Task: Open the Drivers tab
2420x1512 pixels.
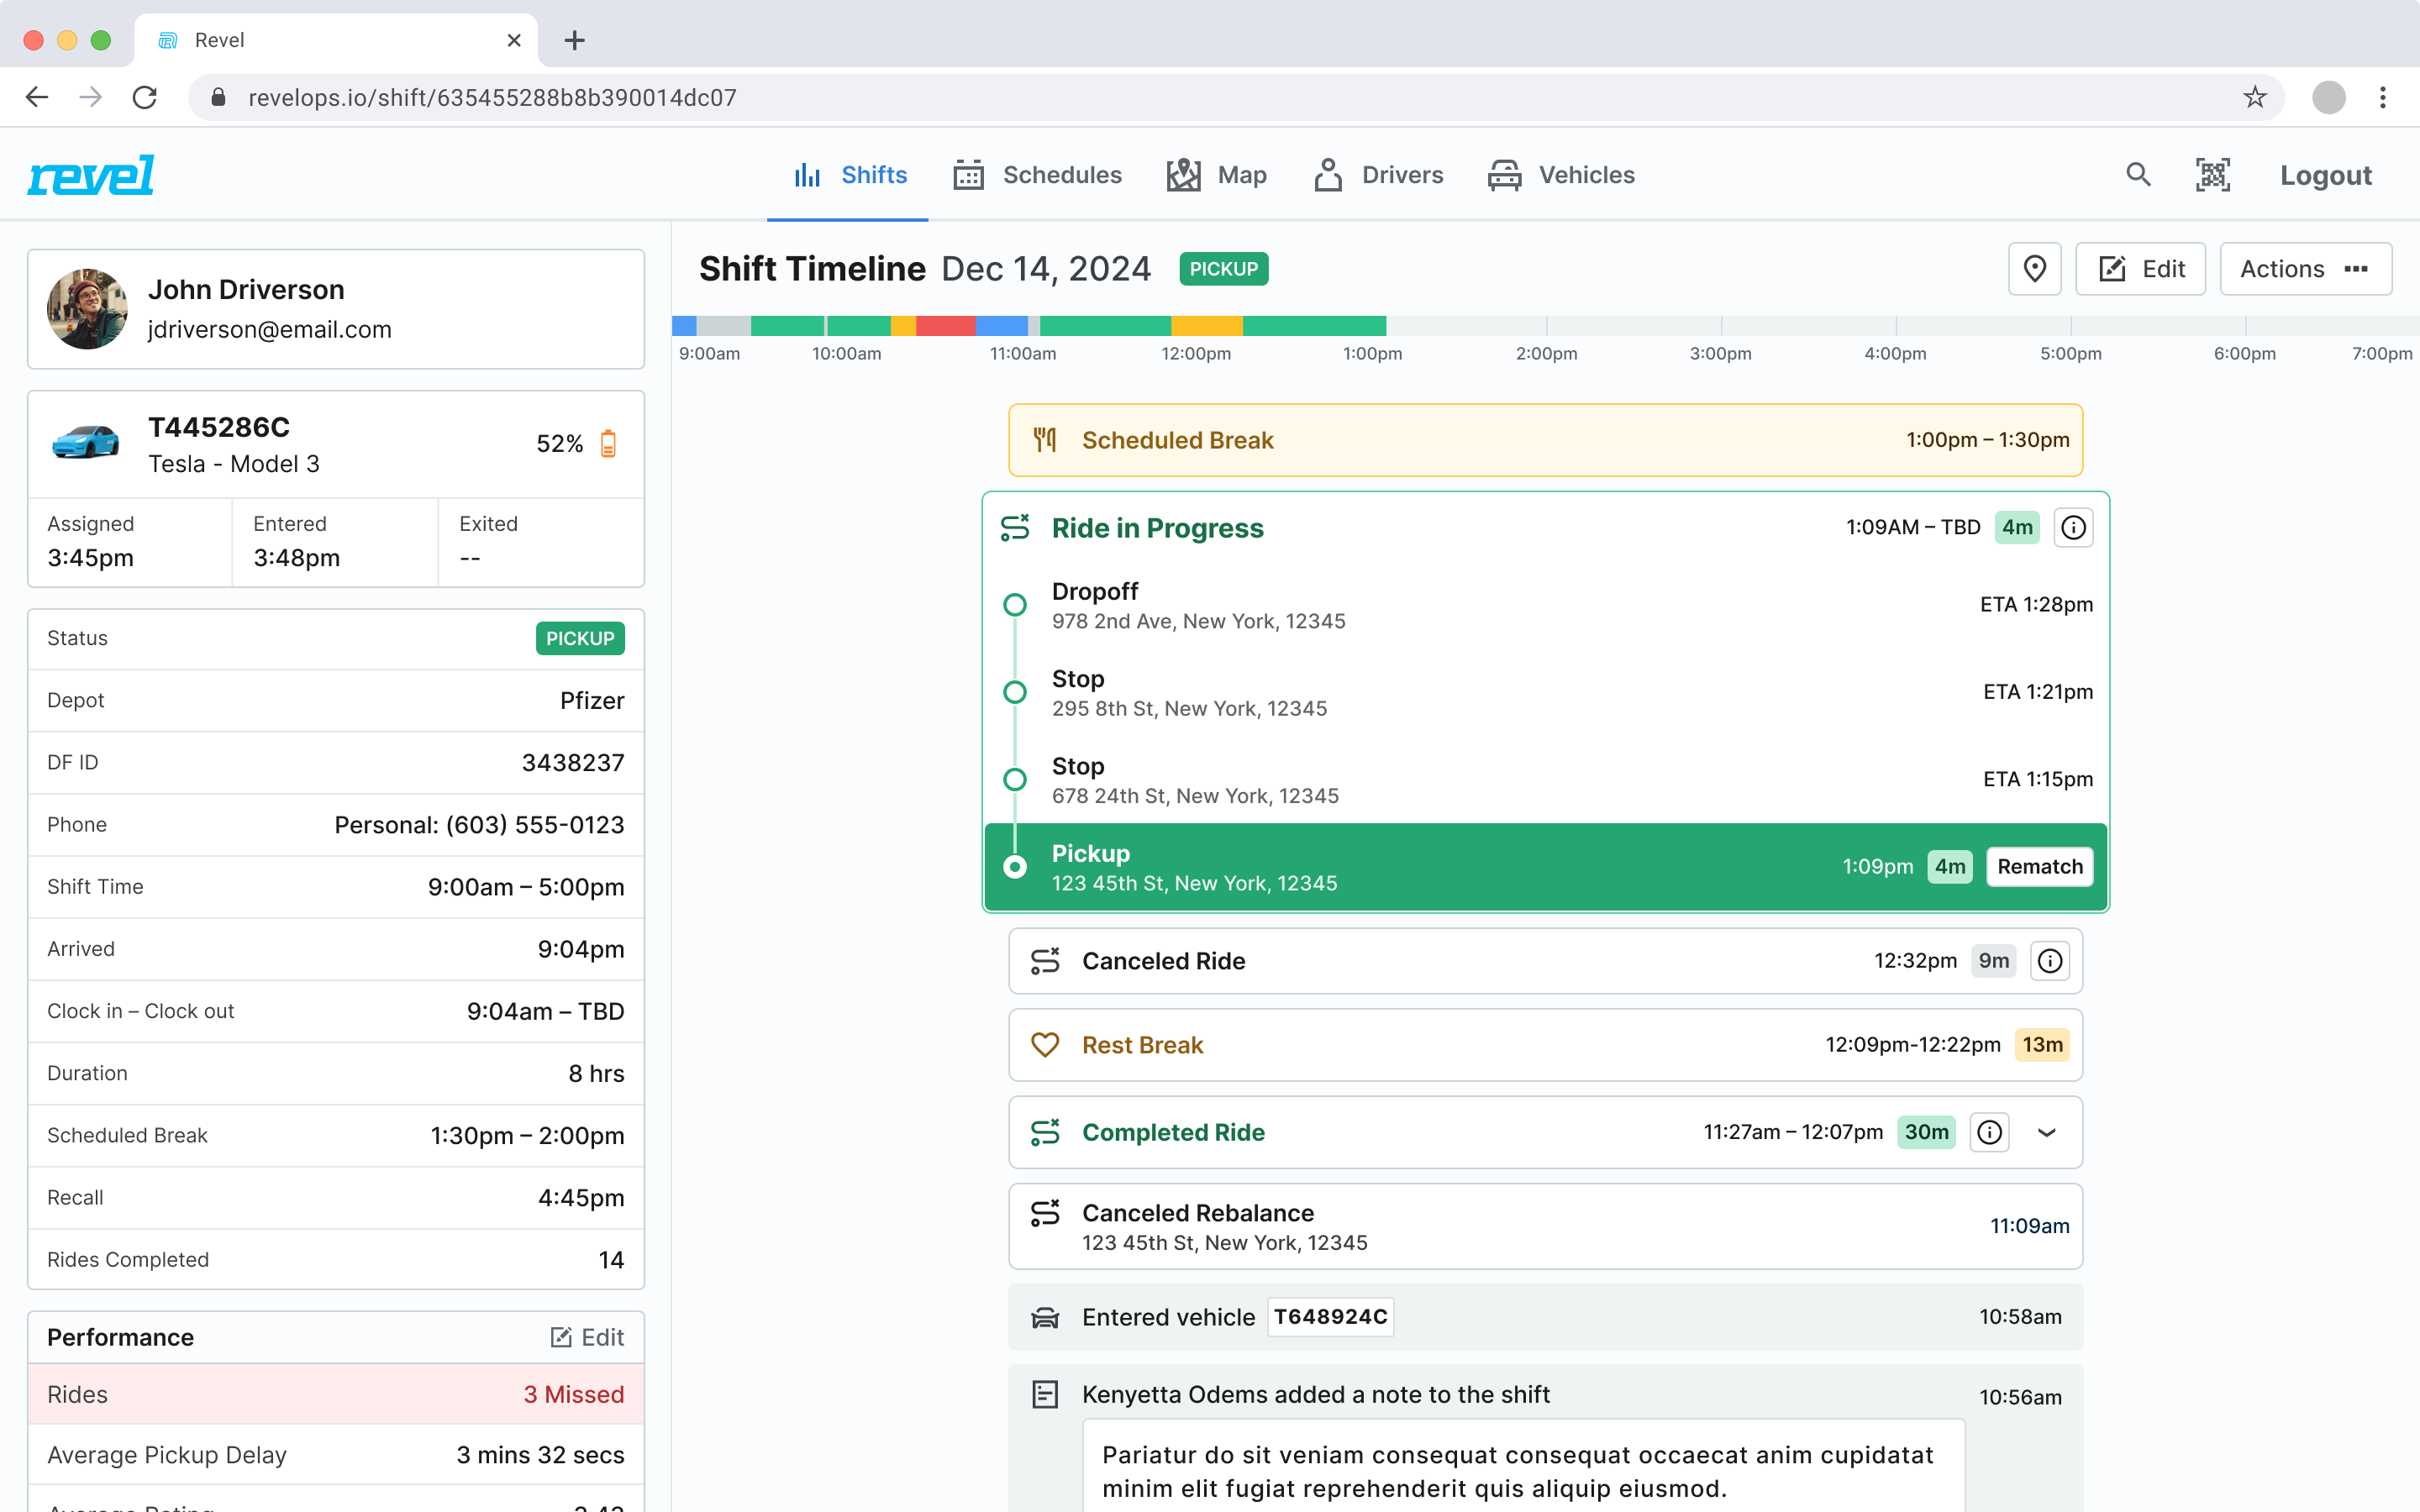Action: 1378,175
